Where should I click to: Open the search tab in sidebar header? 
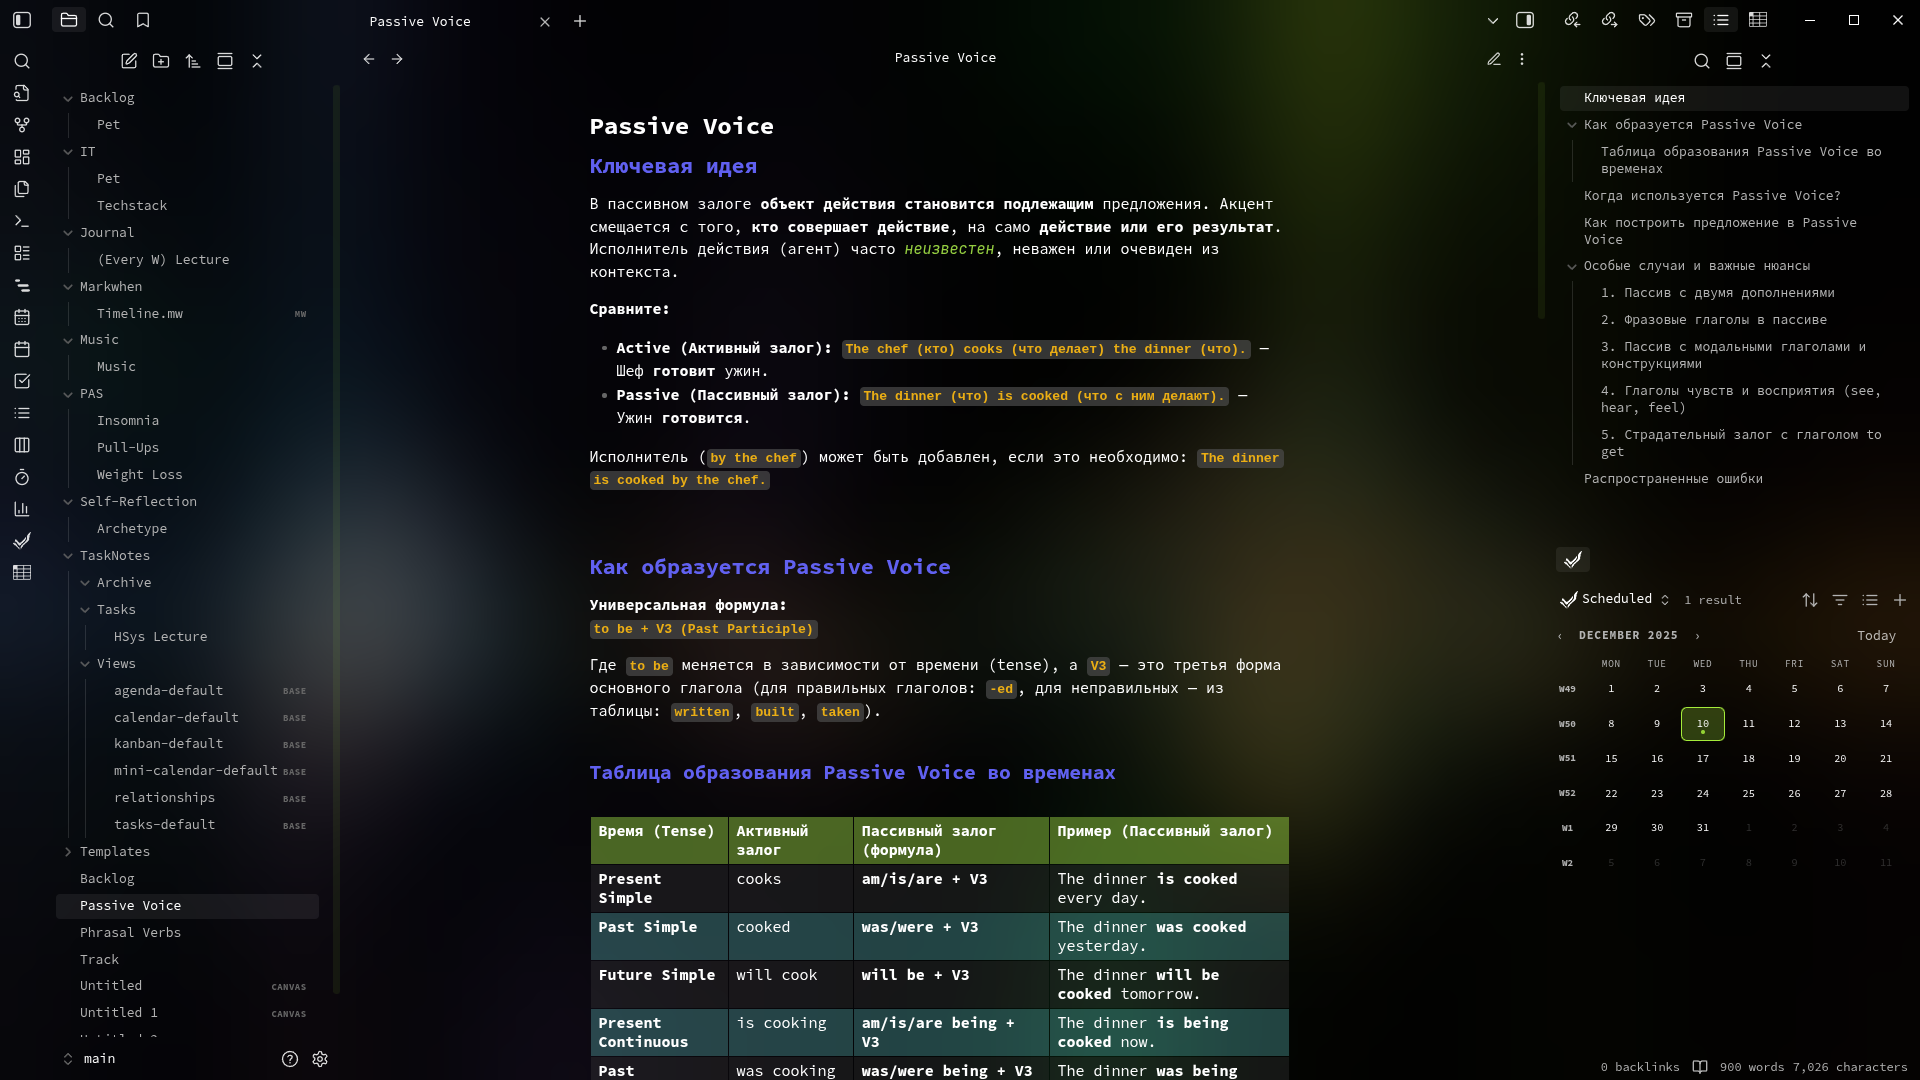tap(106, 20)
